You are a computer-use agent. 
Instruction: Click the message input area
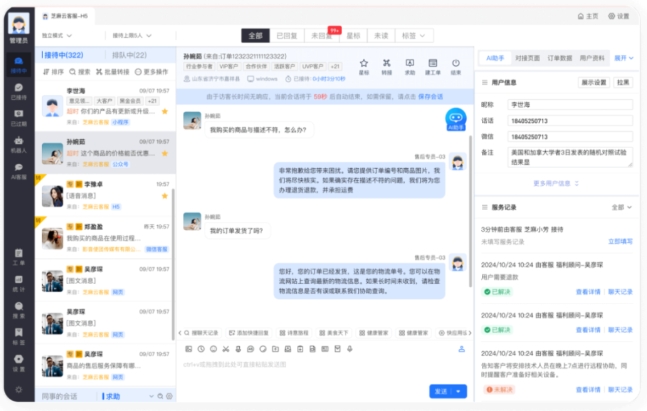pos(325,371)
